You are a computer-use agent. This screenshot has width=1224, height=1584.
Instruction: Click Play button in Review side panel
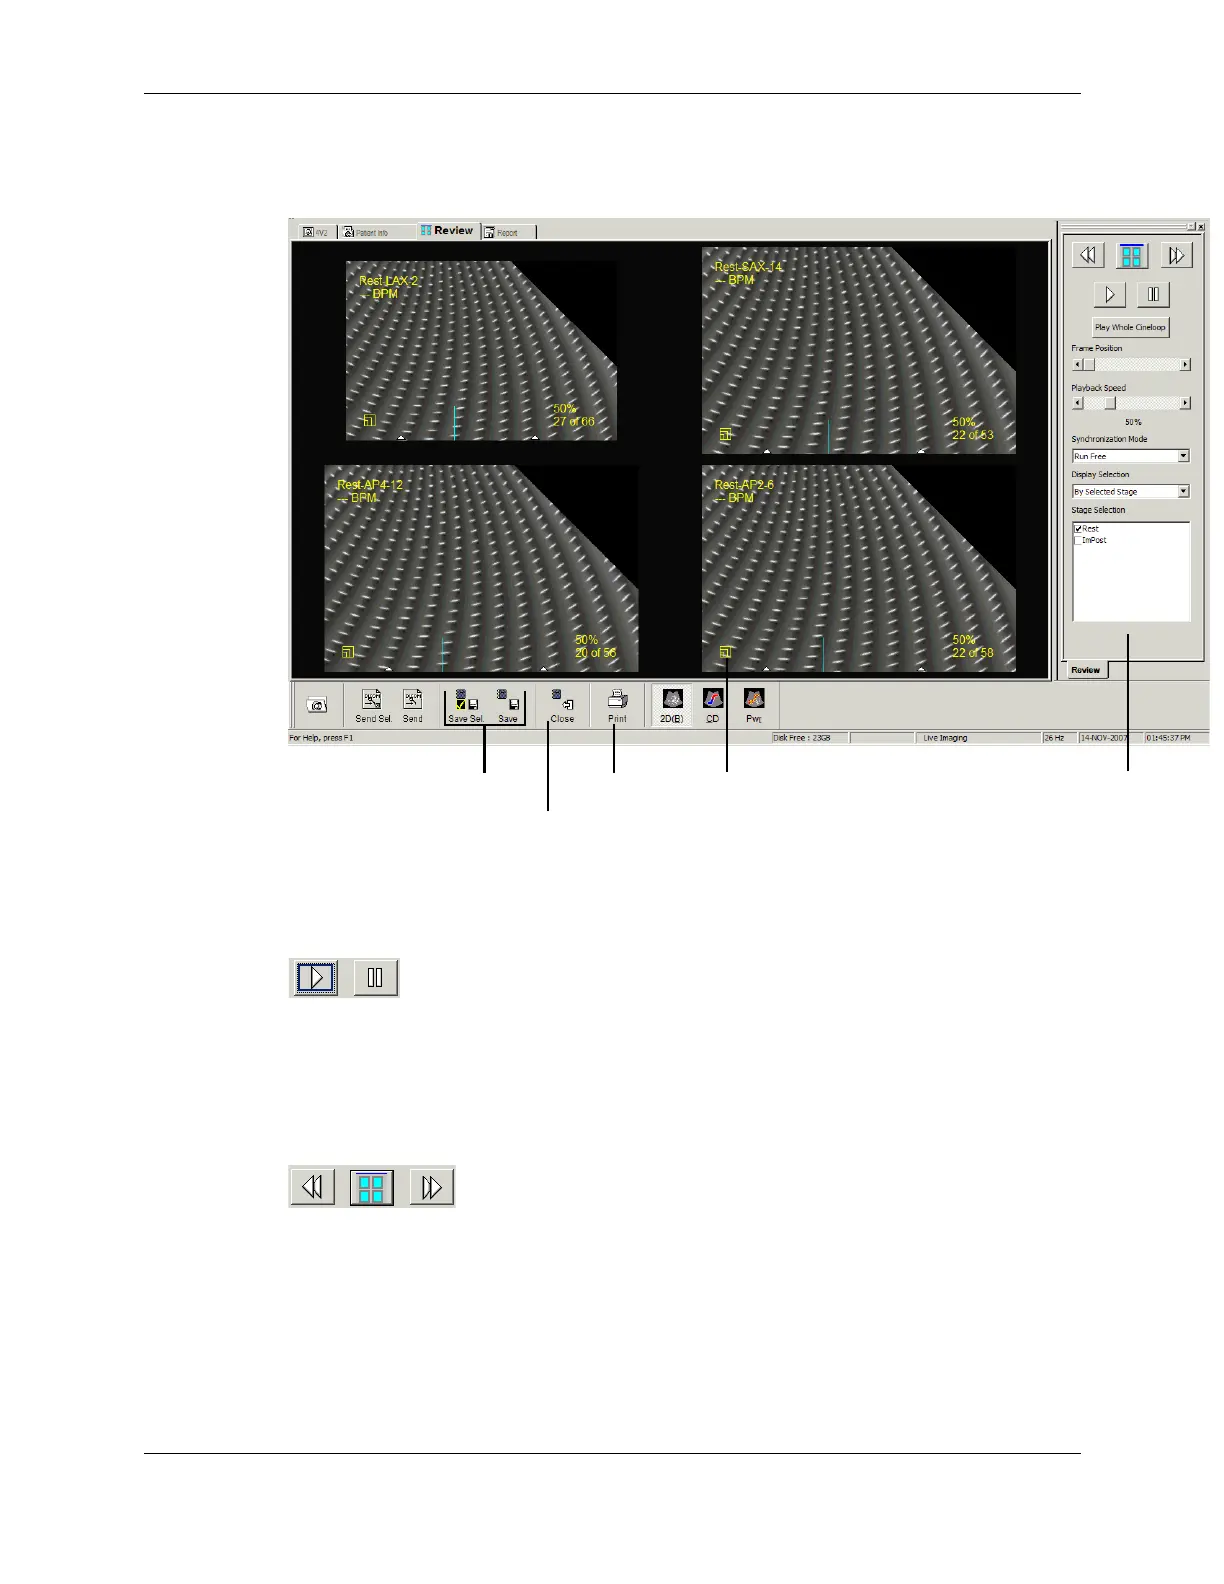tap(1110, 294)
